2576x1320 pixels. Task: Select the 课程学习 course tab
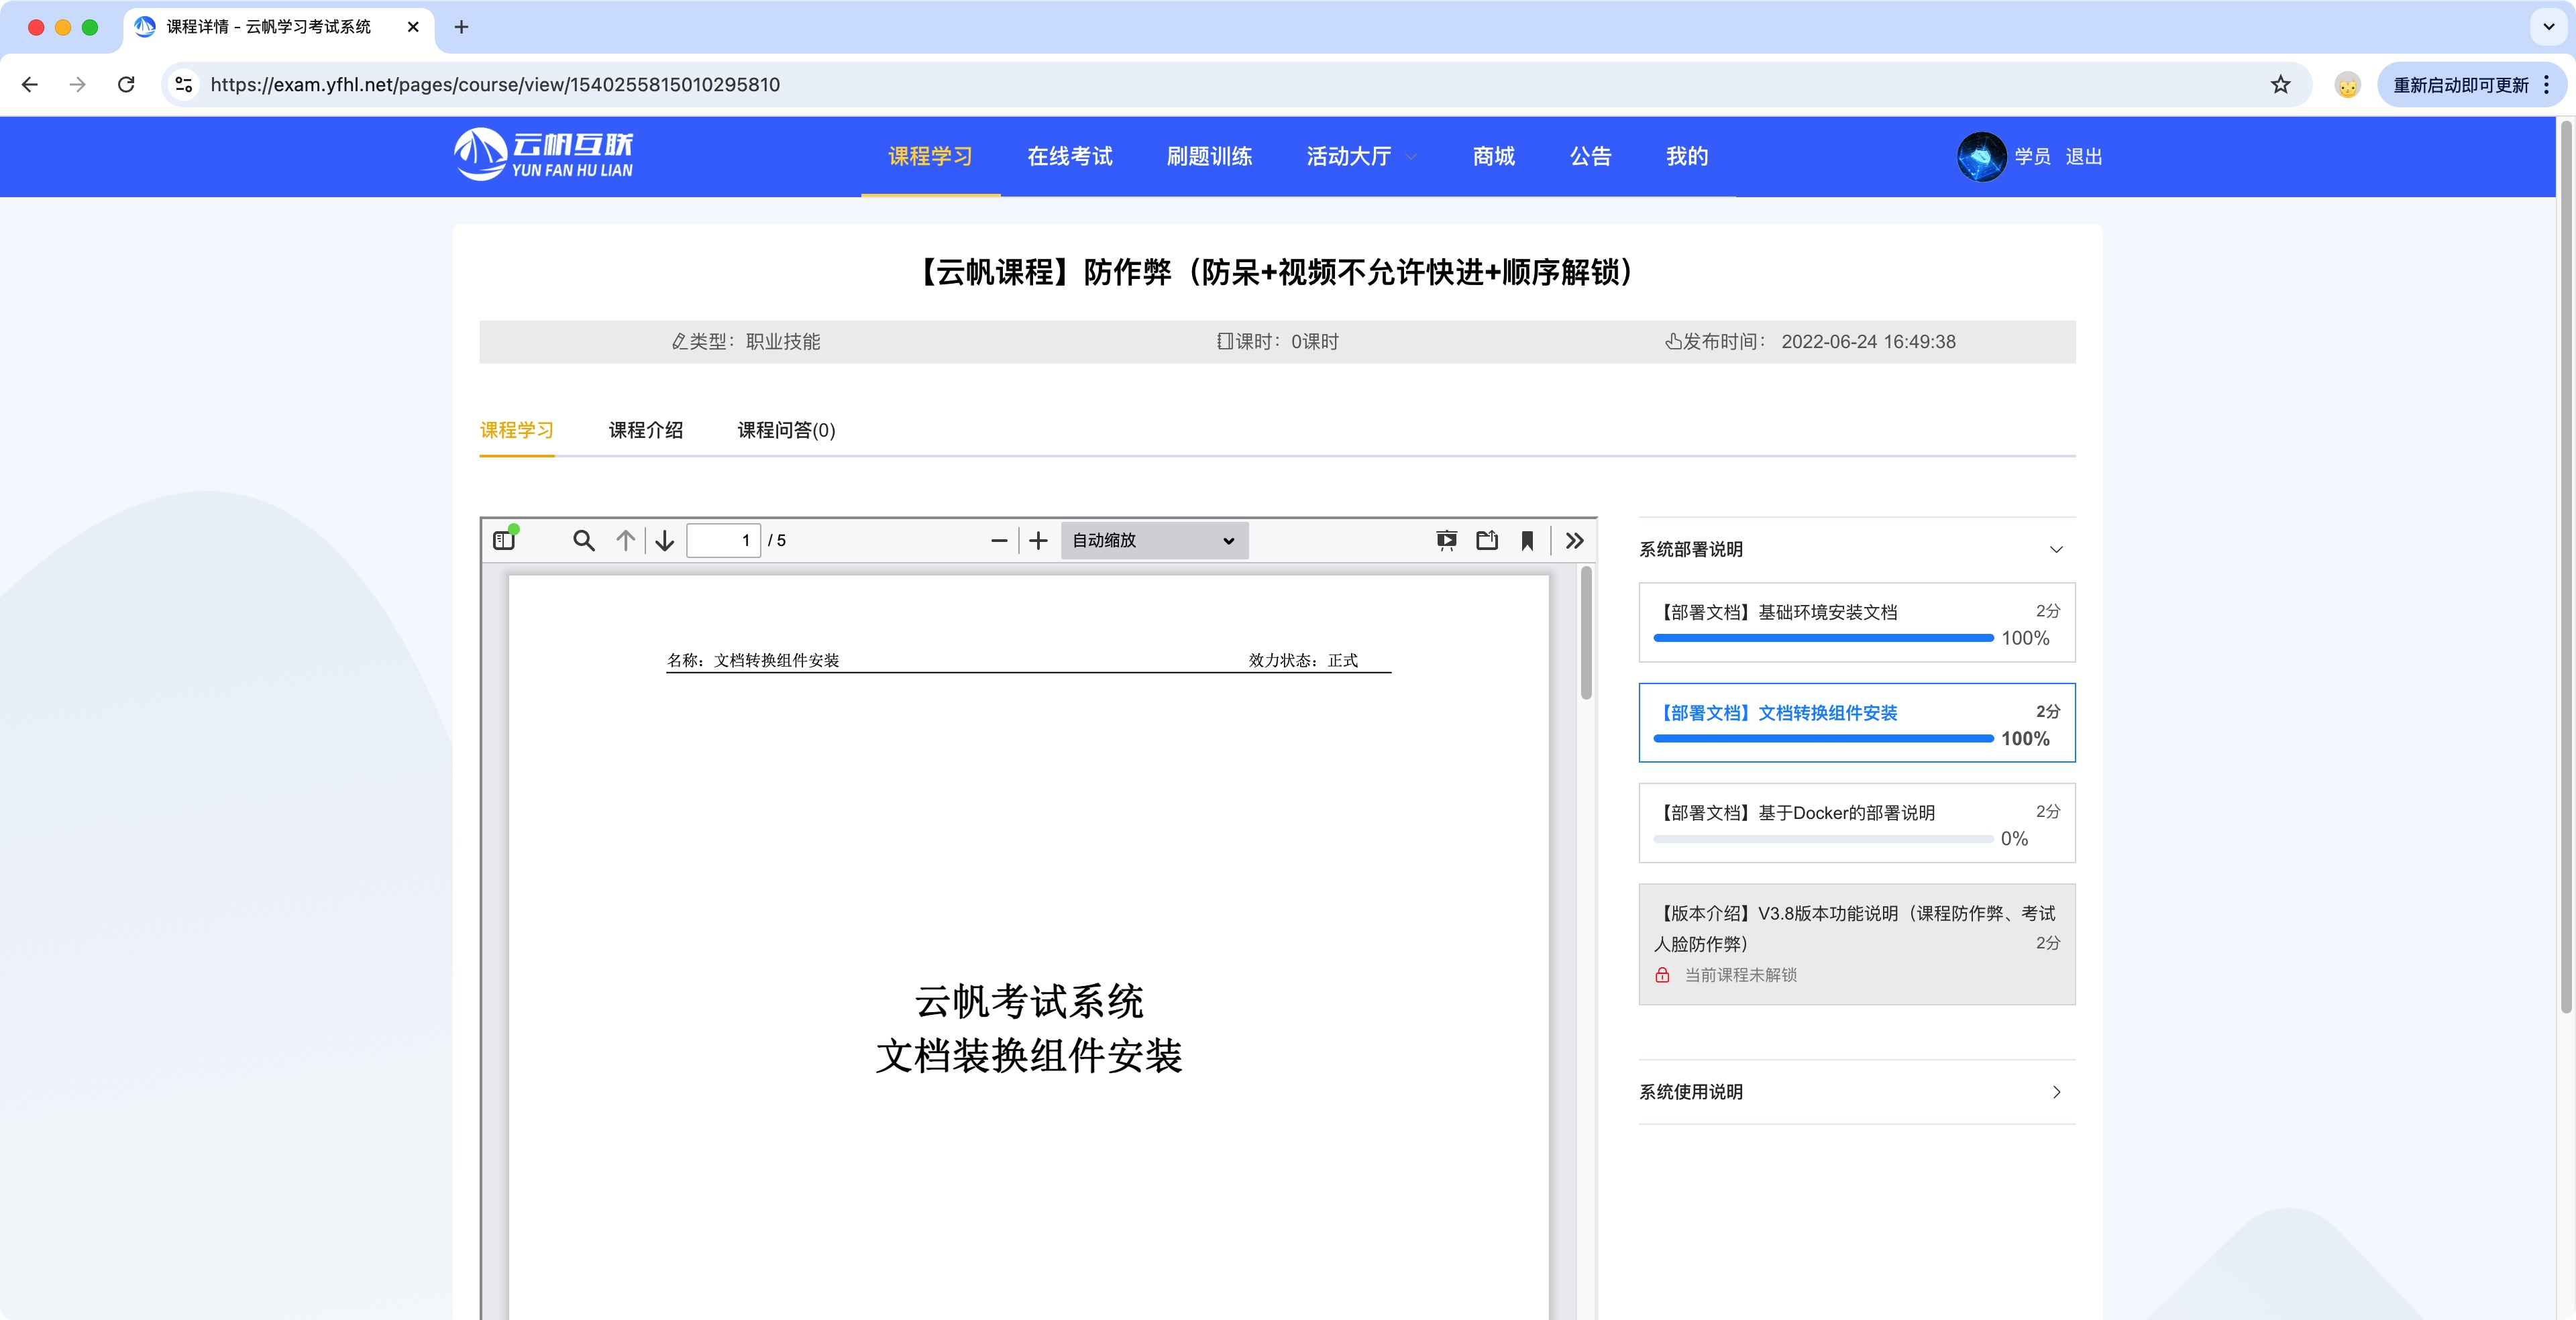coord(517,430)
